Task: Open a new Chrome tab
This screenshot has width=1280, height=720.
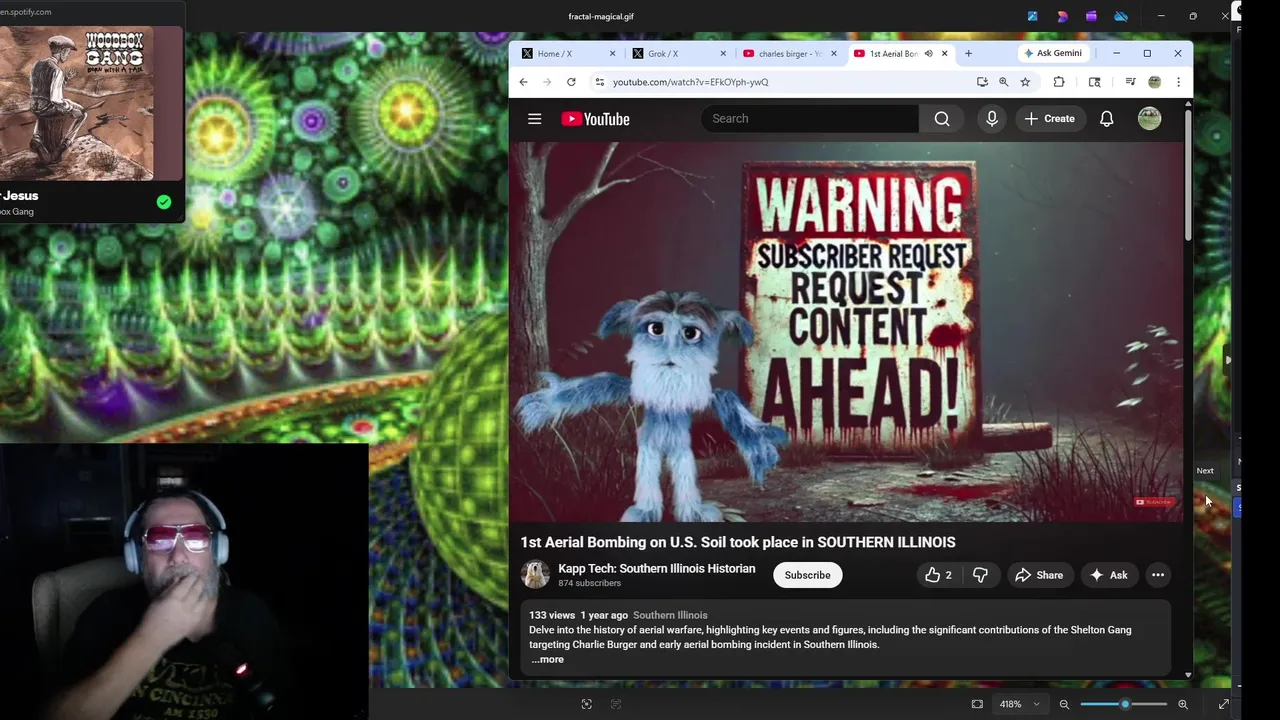Action: tap(968, 53)
